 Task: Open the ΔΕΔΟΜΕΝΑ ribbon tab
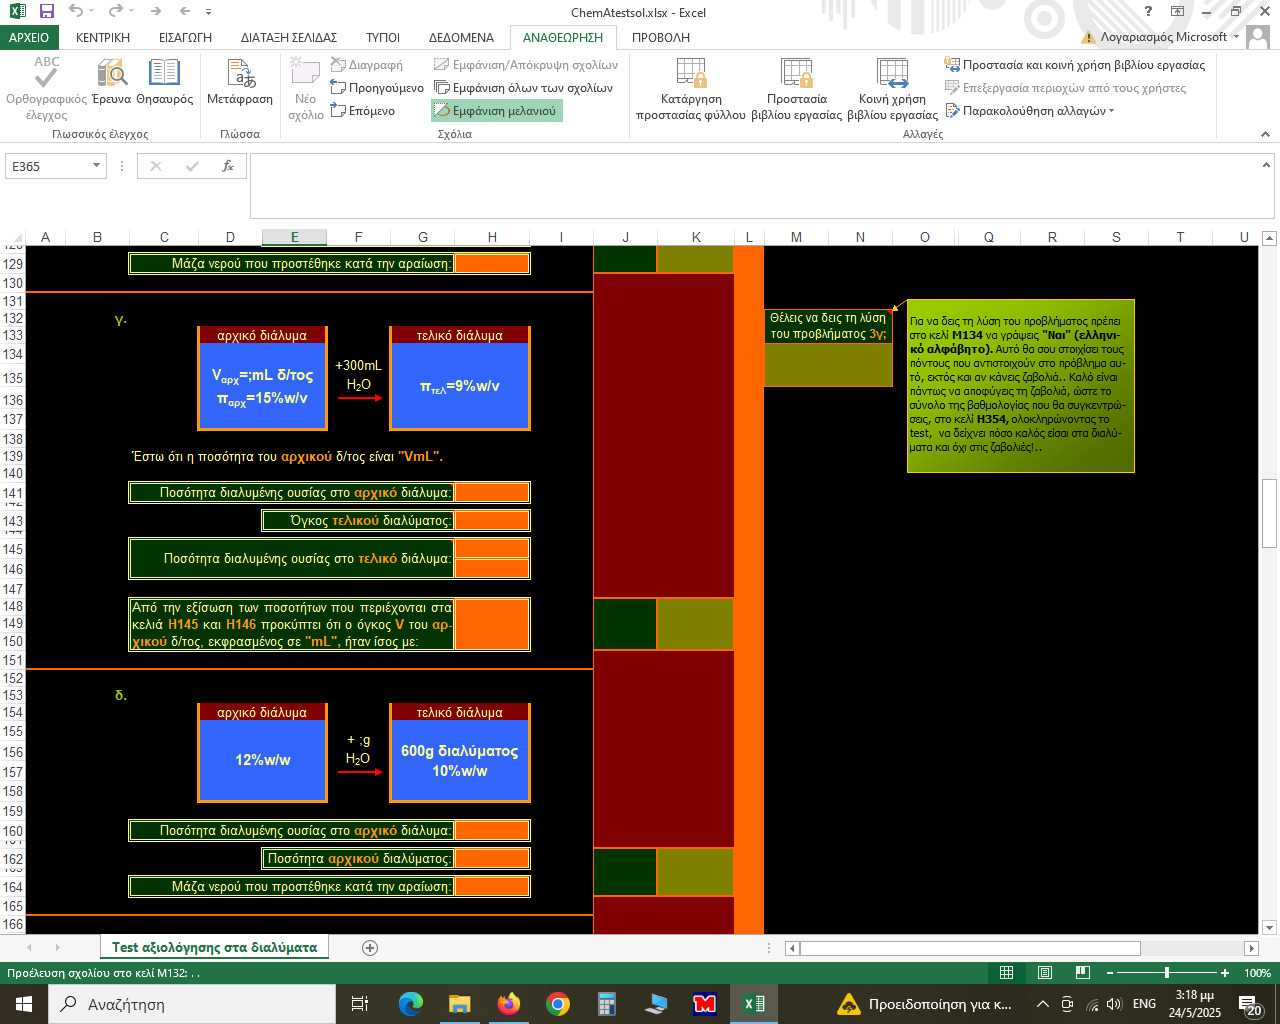point(461,37)
